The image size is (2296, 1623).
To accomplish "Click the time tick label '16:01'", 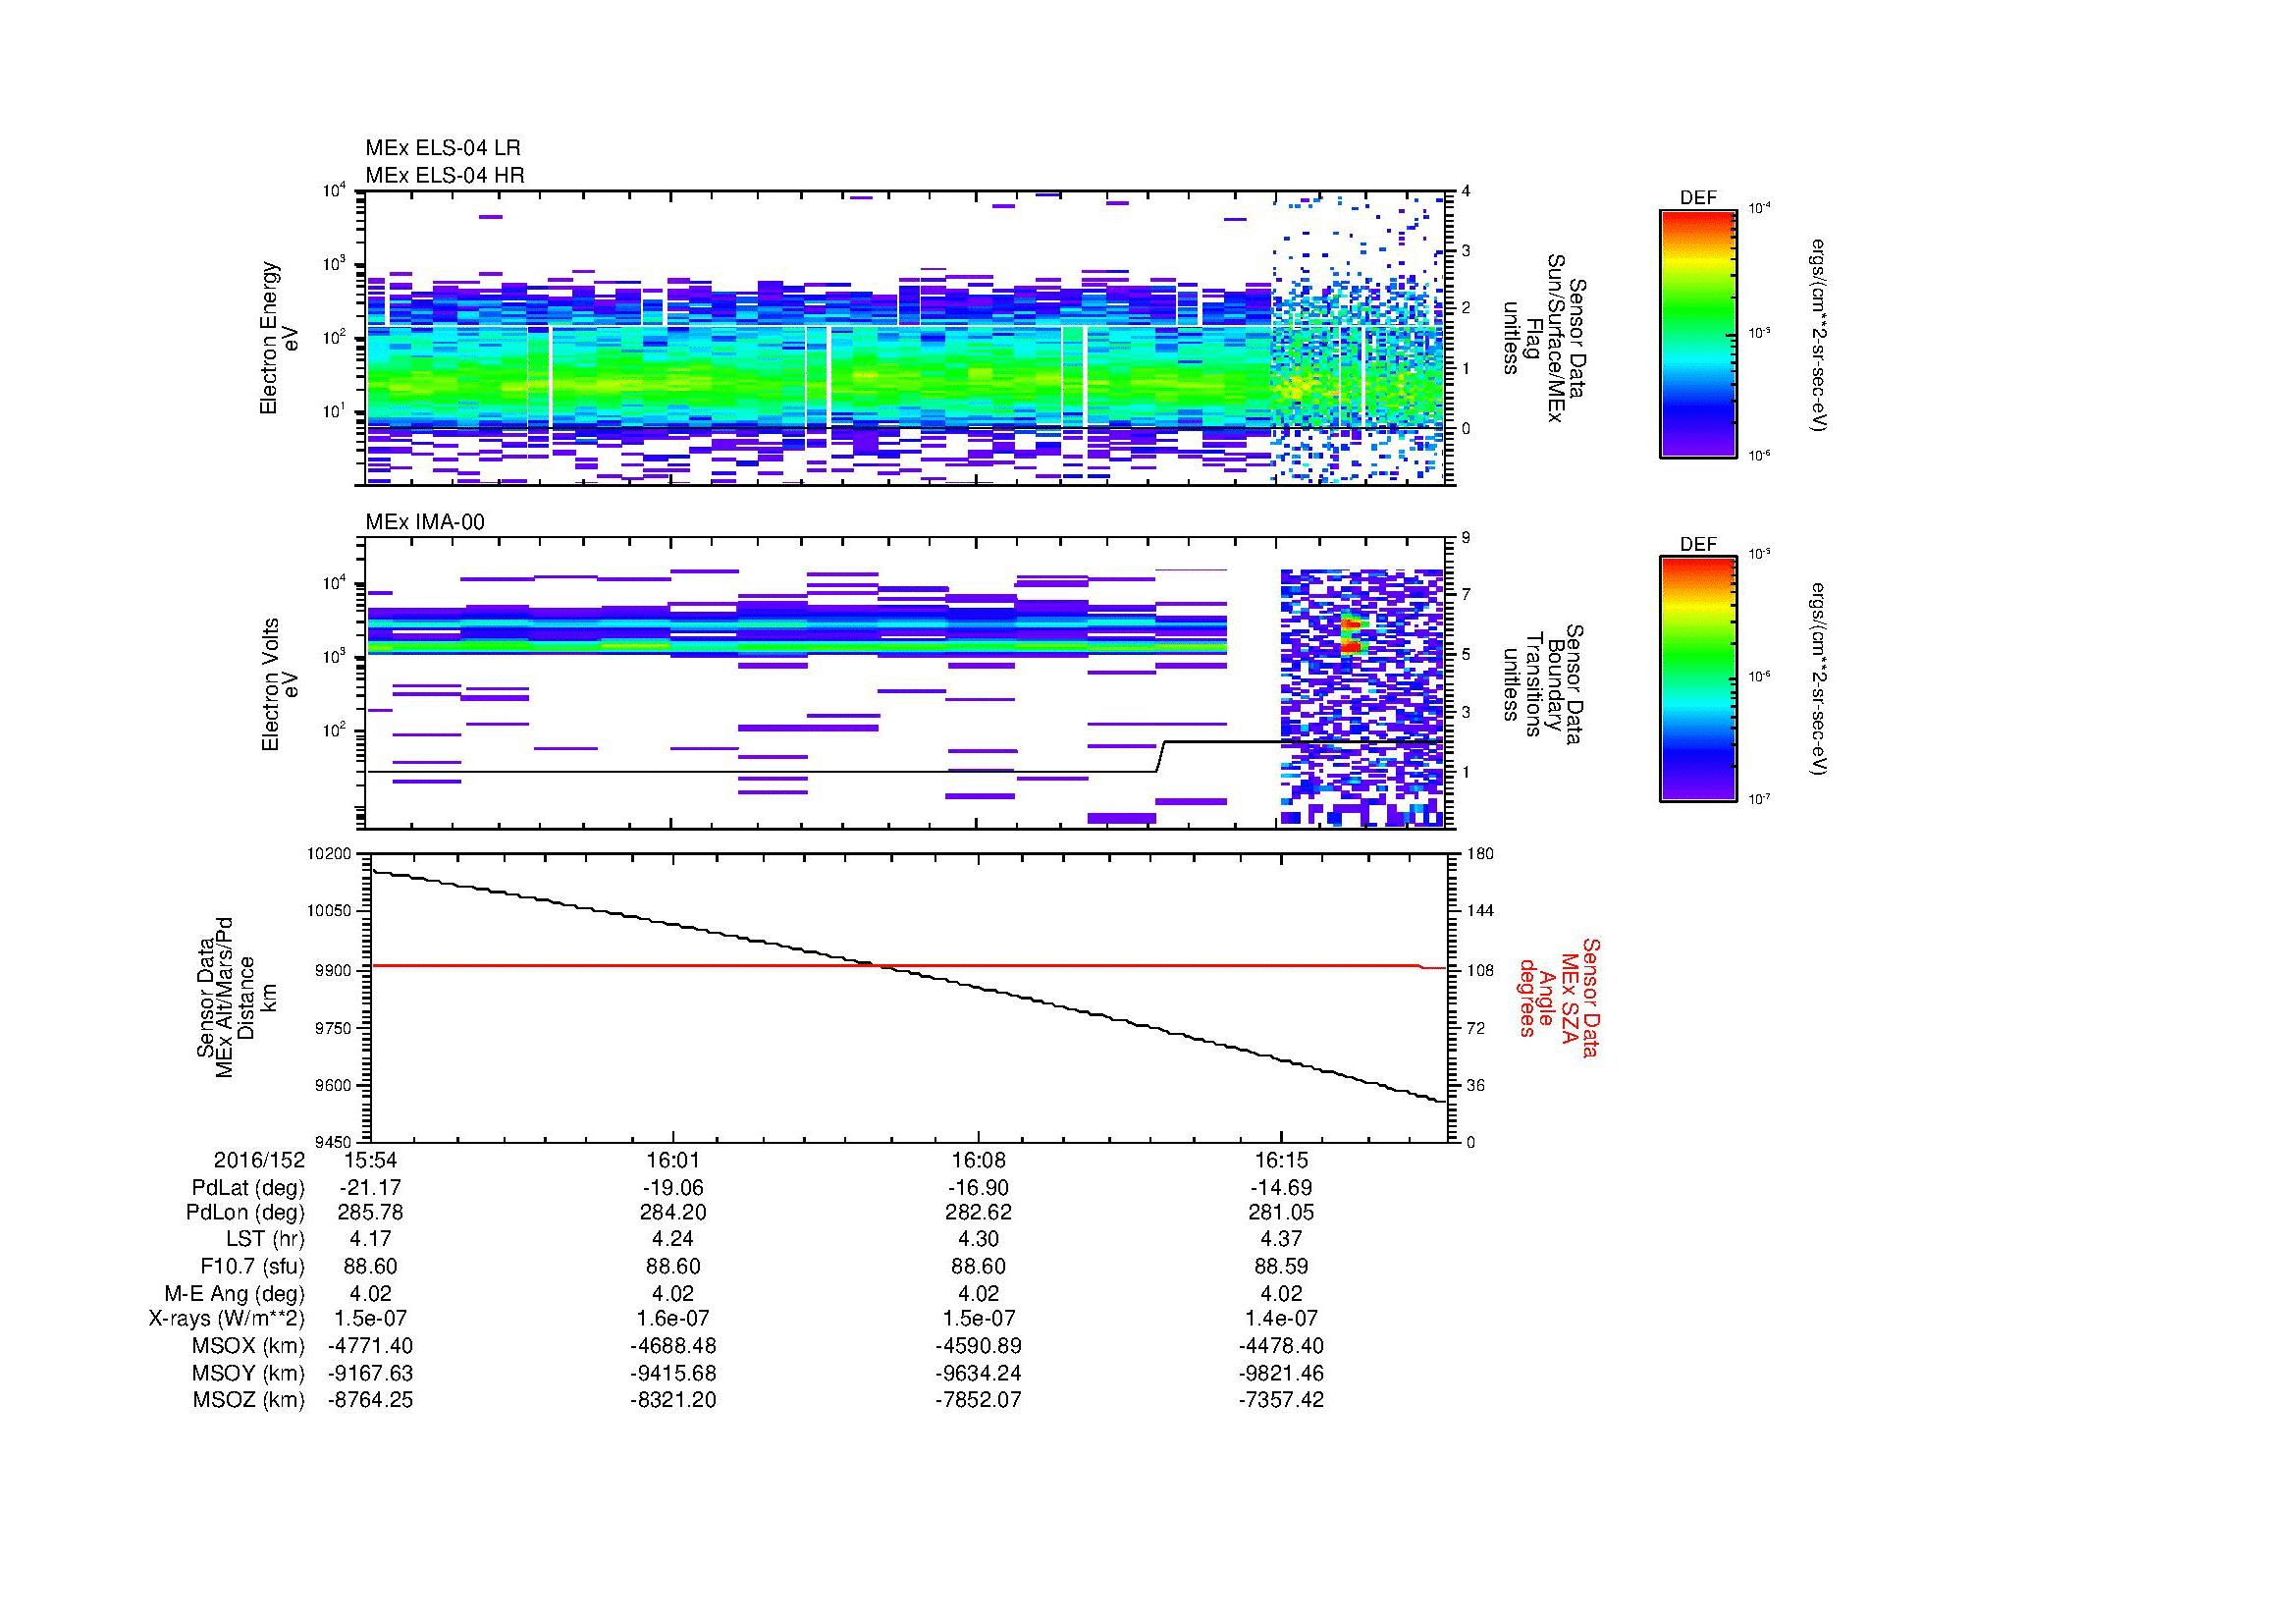I will click(673, 1161).
